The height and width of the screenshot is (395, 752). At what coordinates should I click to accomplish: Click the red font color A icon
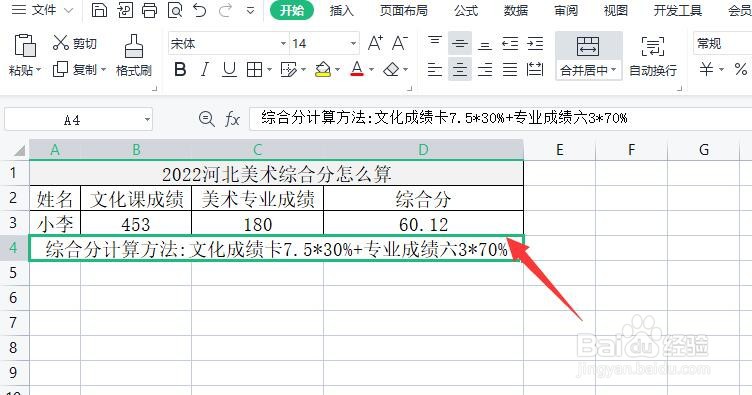tap(357, 70)
